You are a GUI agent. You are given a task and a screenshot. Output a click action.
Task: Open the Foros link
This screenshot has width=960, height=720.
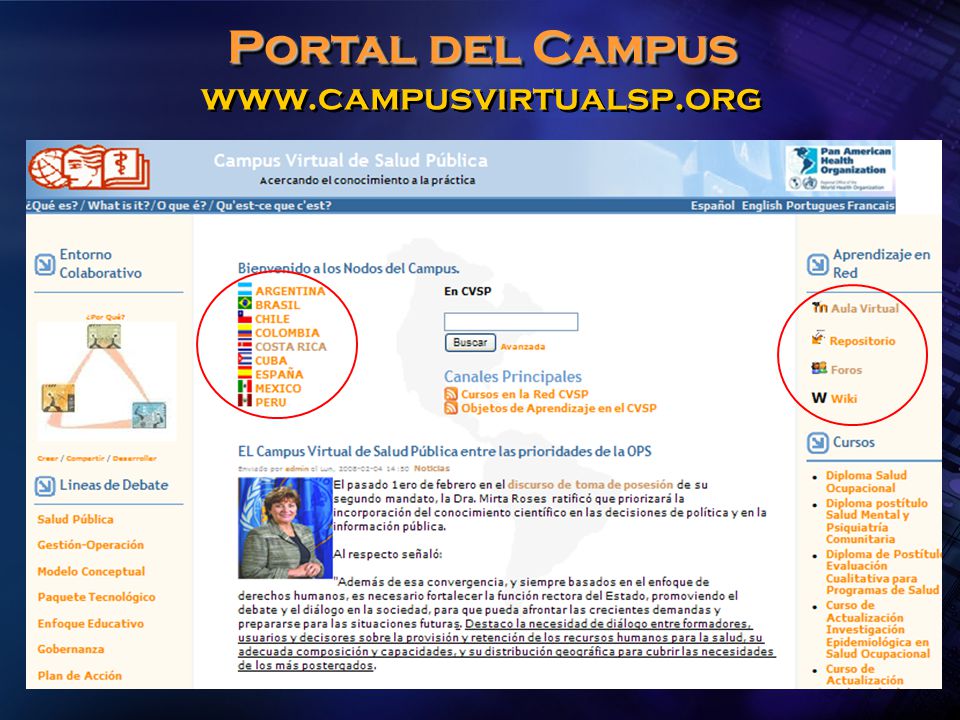coord(846,370)
